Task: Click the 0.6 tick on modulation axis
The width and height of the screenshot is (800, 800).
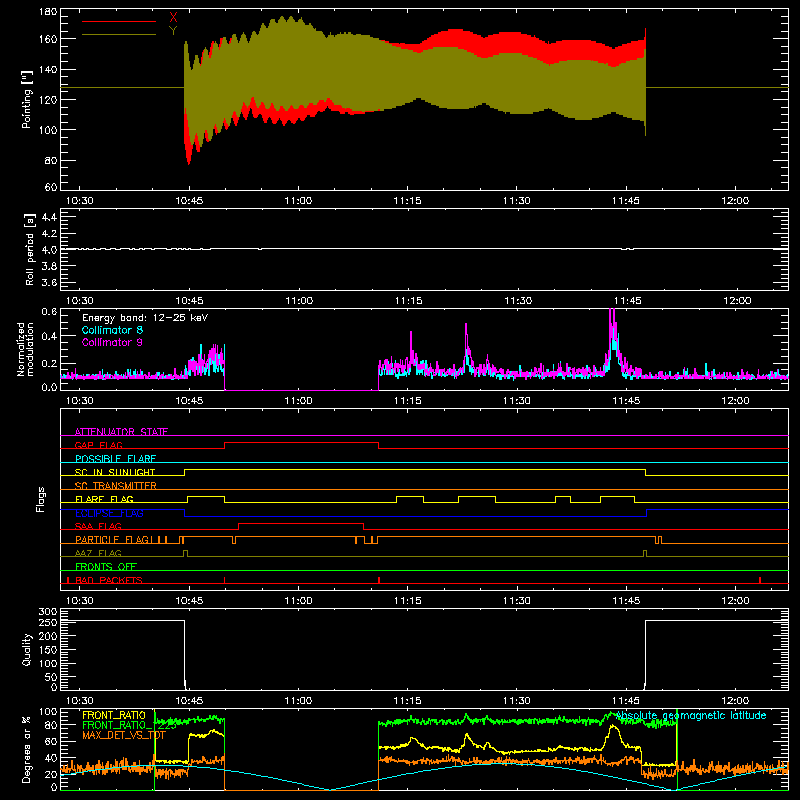Action: click(x=49, y=311)
